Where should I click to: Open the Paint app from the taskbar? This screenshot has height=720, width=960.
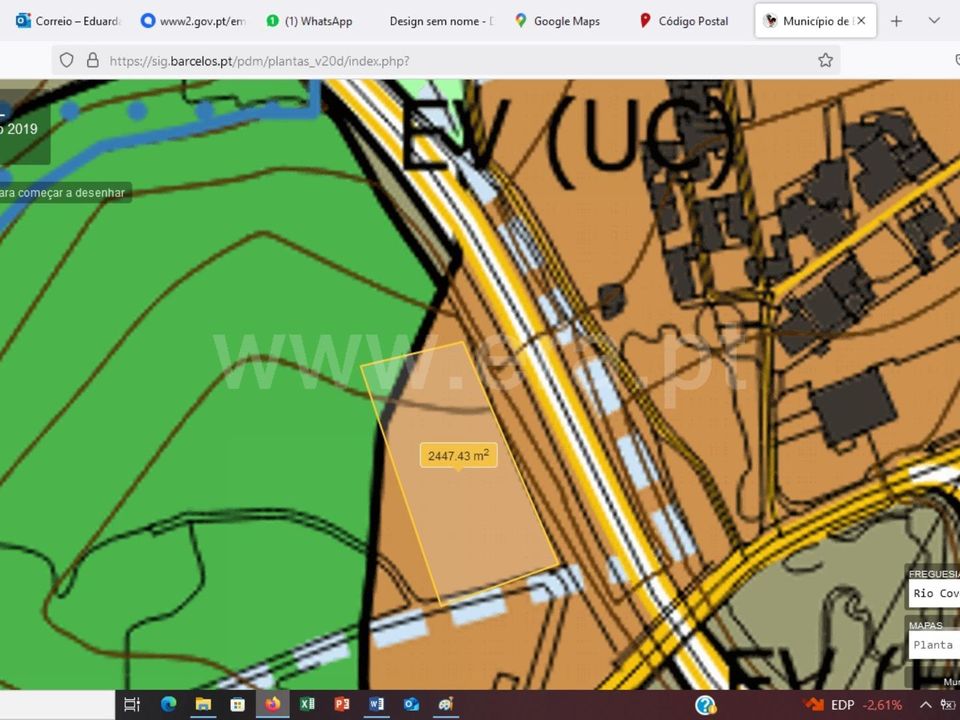446,705
